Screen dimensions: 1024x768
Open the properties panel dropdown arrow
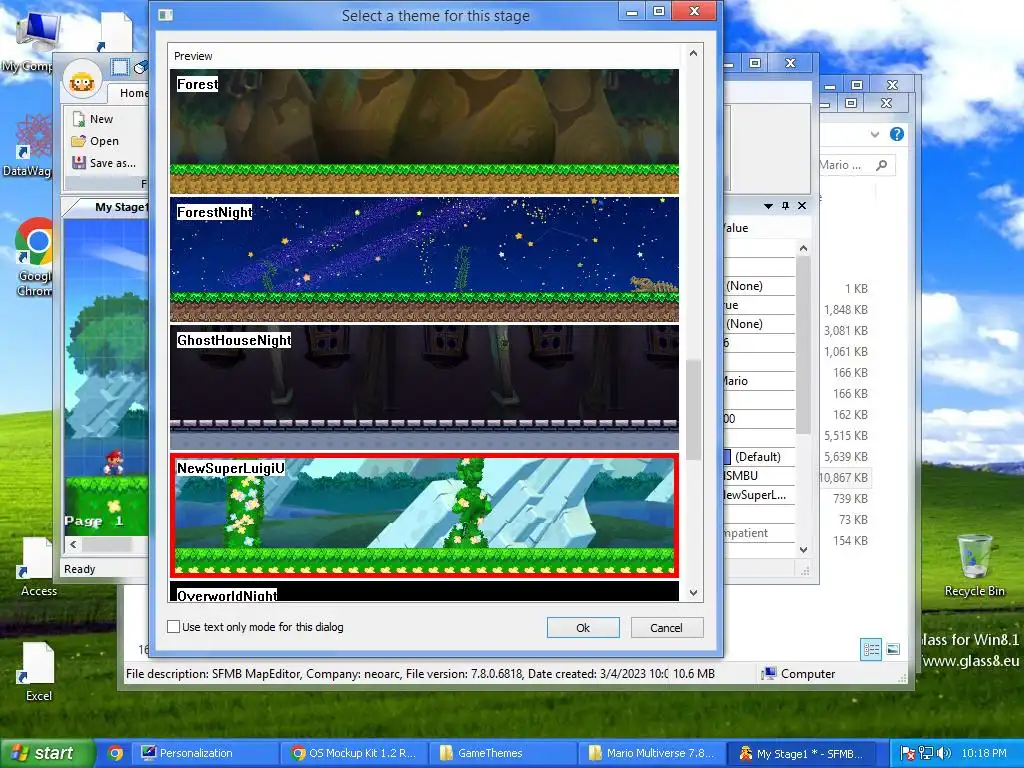pyautogui.click(x=768, y=206)
